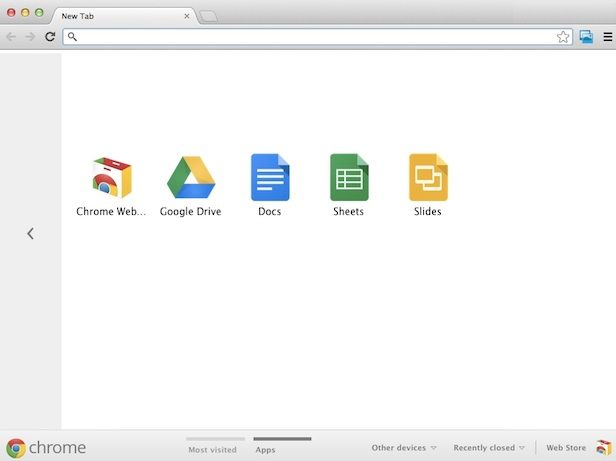The width and height of the screenshot is (616, 461).
Task: Click the Chrome Web... label text
Action: pos(111,211)
